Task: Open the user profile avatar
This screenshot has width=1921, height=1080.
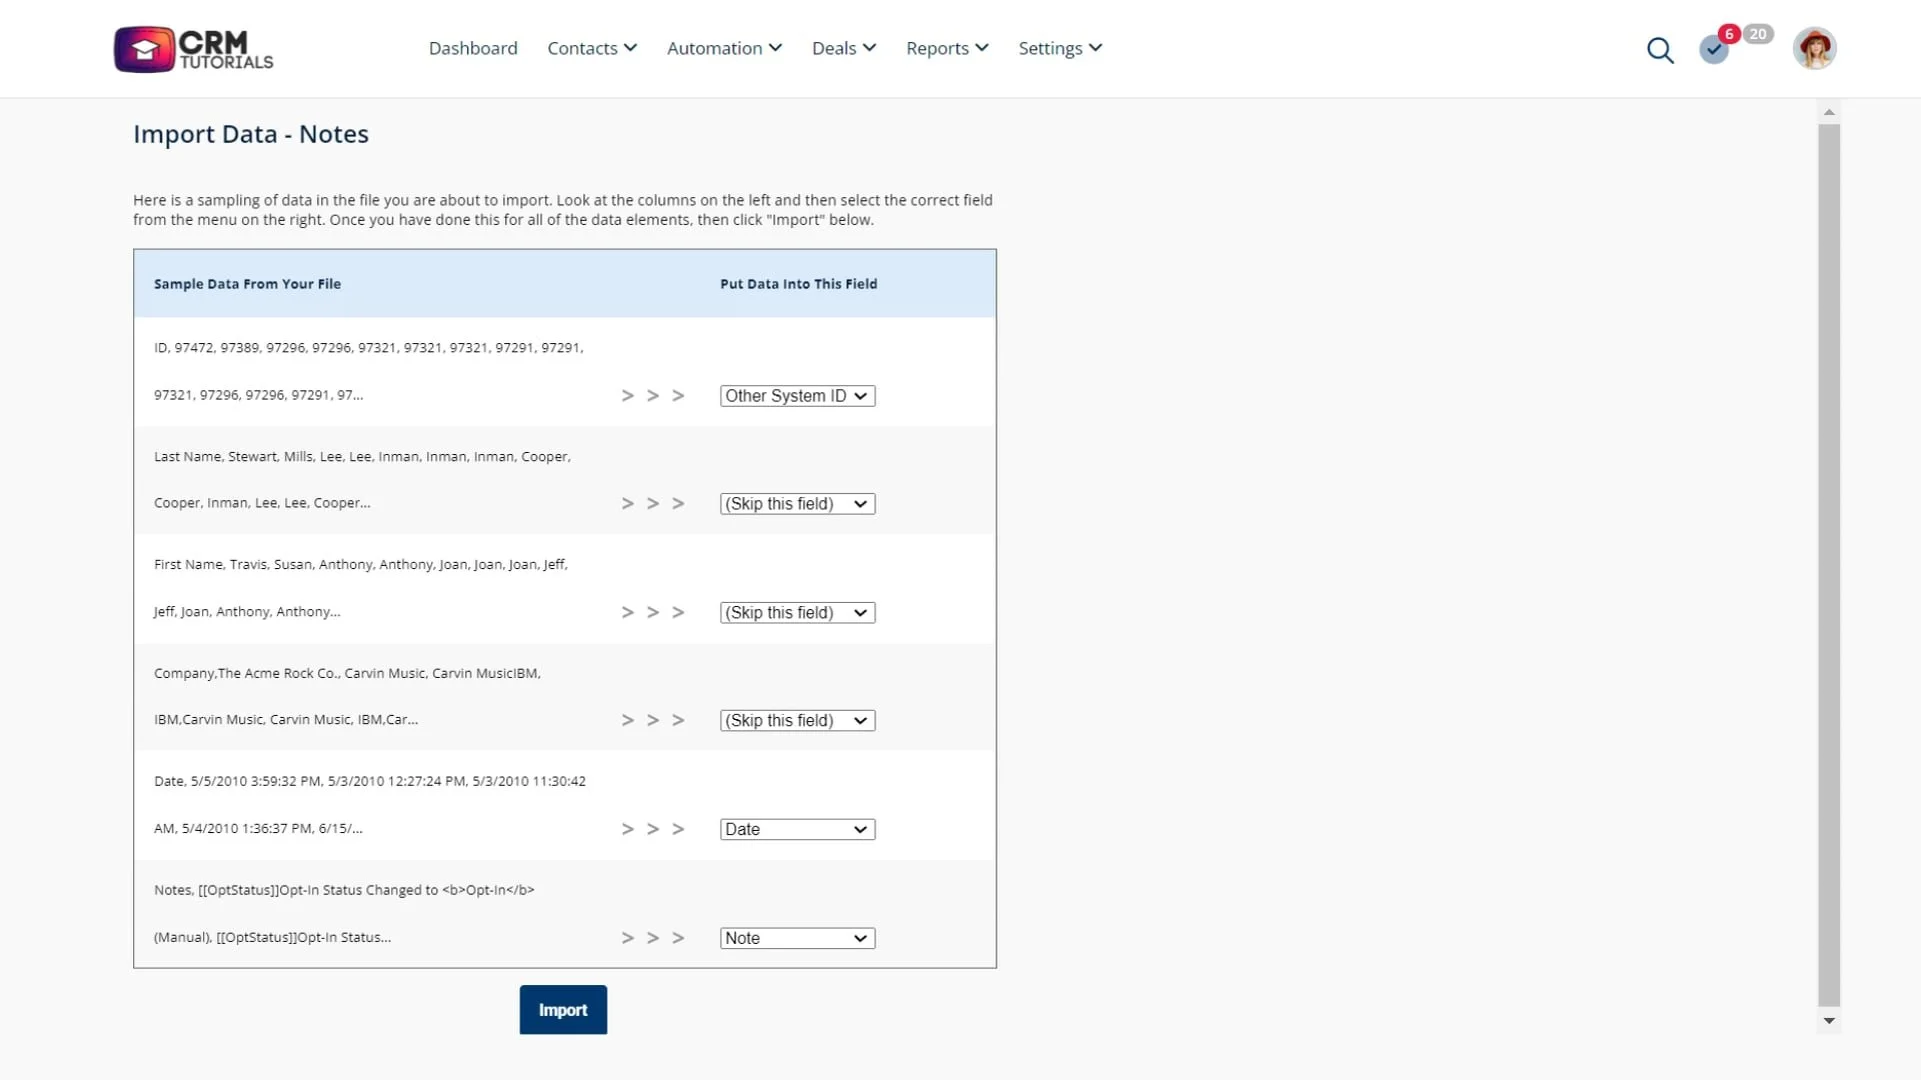Action: pyautogui.click(x=1814, y=48)
